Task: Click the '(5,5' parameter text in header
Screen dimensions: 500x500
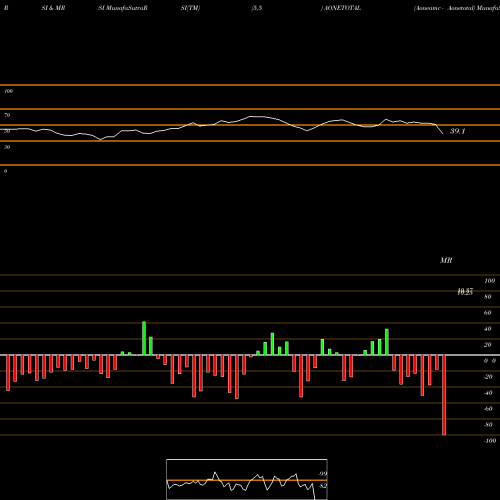Action: (x=257, y=8)
